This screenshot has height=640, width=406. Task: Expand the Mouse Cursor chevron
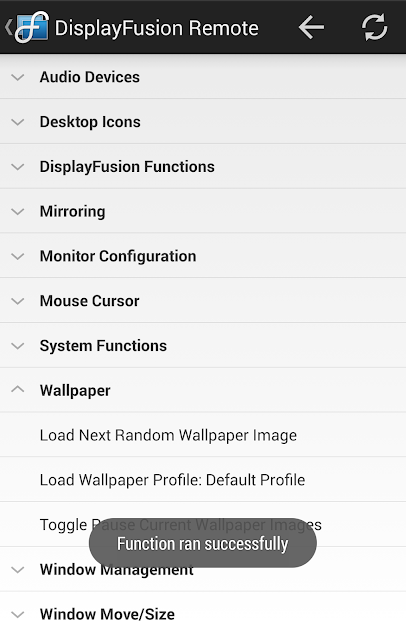click(18, 301)
